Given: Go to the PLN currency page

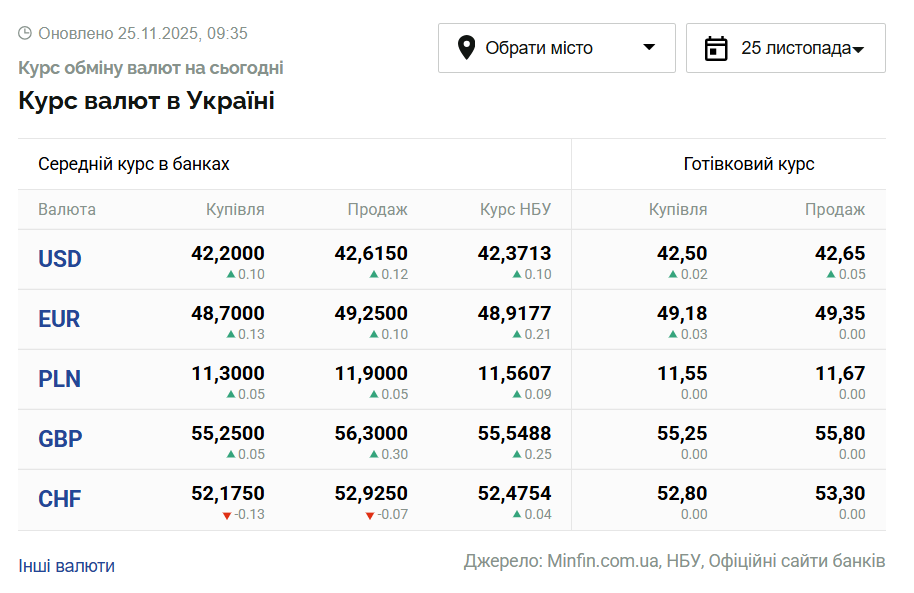Looking at the screenshot, I should (x=60, y=379).
